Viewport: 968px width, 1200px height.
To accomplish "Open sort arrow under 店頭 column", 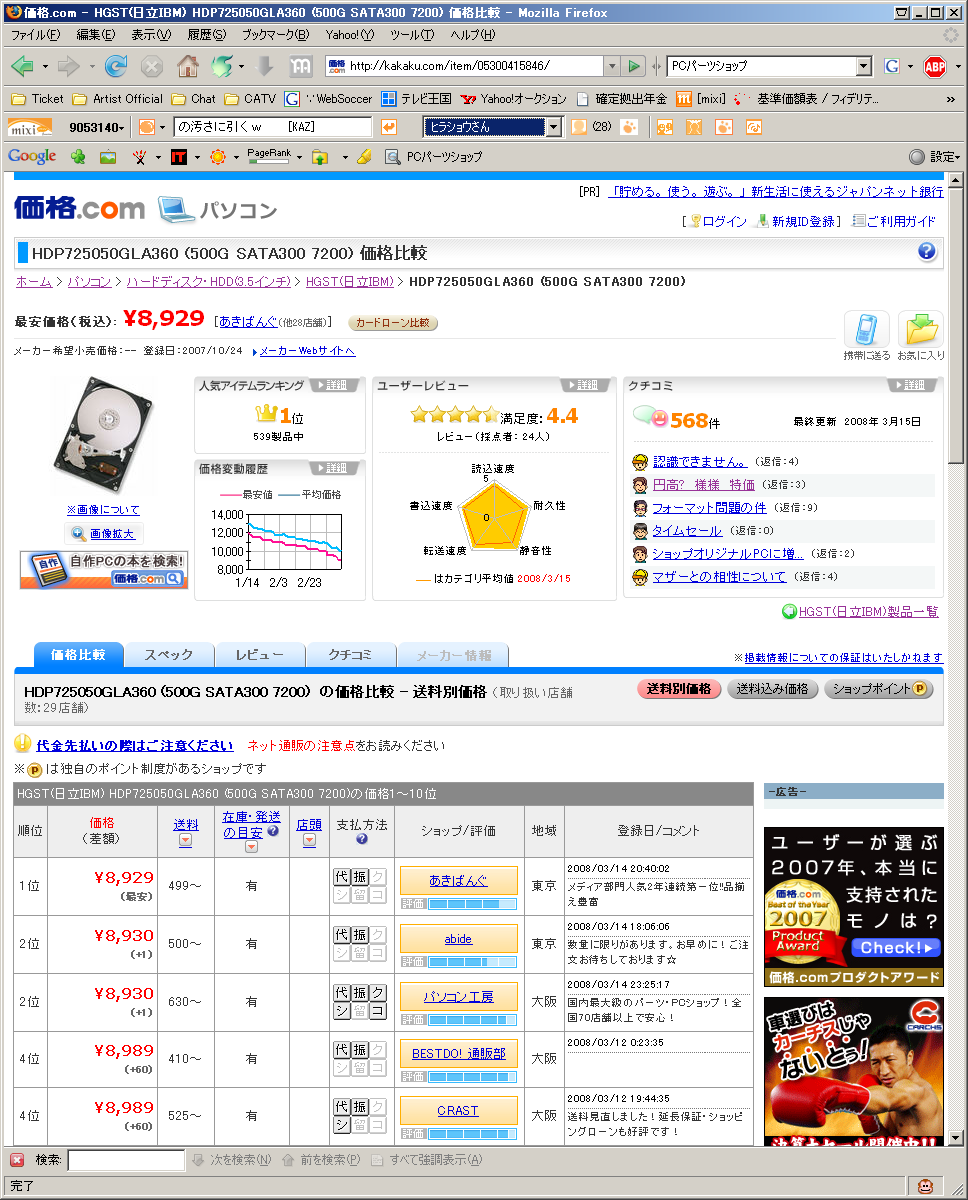I will click(x=309, y=841).
